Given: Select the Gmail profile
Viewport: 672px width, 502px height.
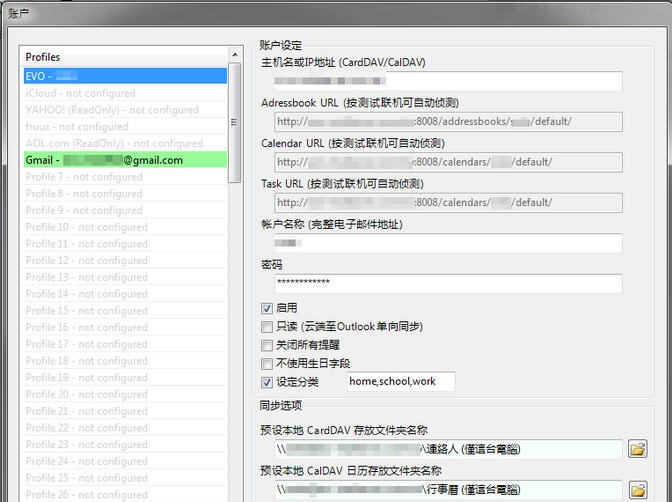Looking at the screenshot, I should 125,160.
